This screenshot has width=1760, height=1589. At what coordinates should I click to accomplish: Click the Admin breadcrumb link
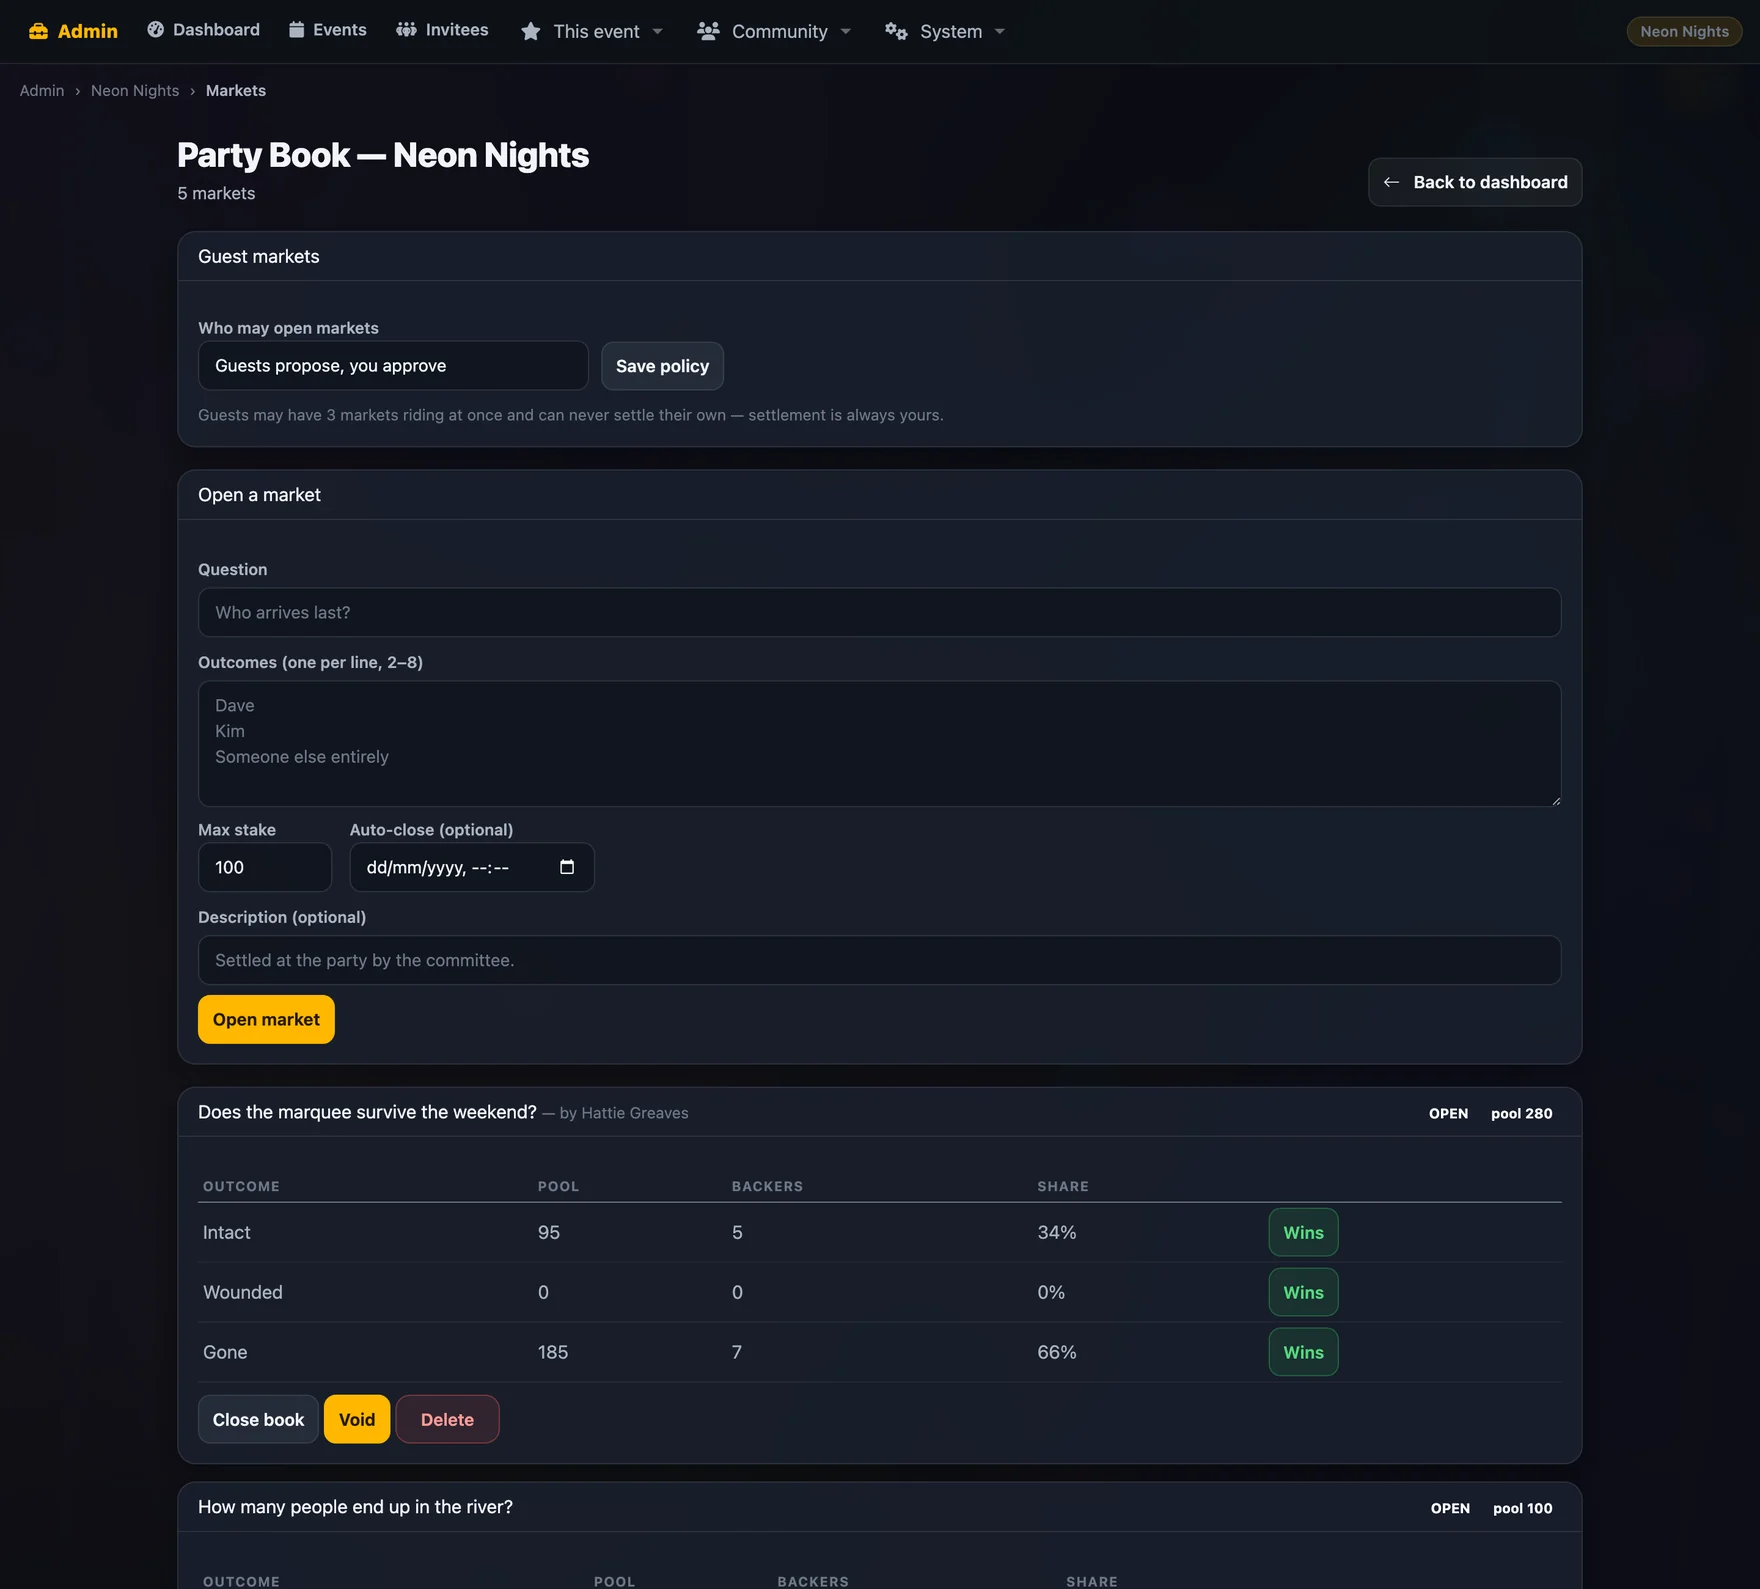coord(42,90)
